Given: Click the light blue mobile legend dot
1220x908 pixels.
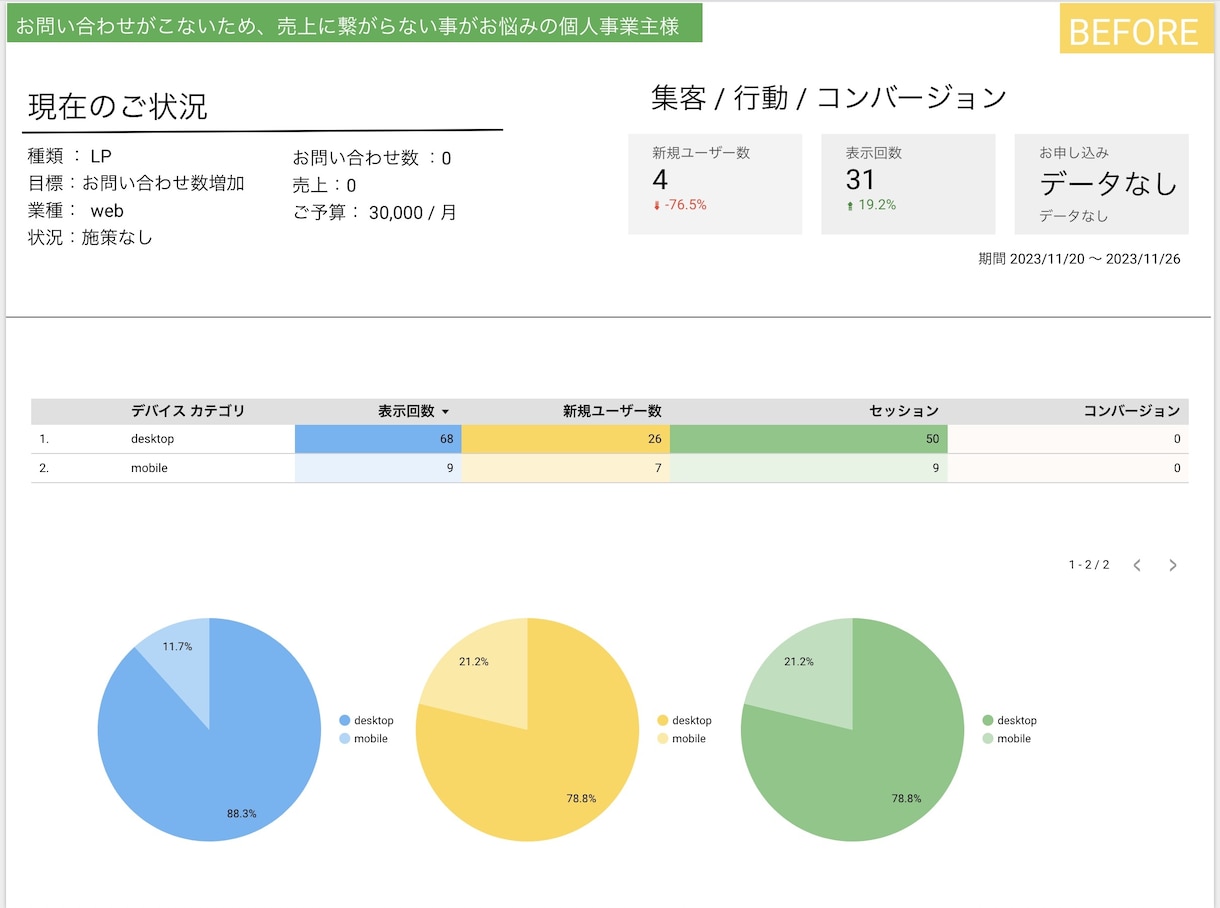Looking at the screenshot, I should click(345, 738).
